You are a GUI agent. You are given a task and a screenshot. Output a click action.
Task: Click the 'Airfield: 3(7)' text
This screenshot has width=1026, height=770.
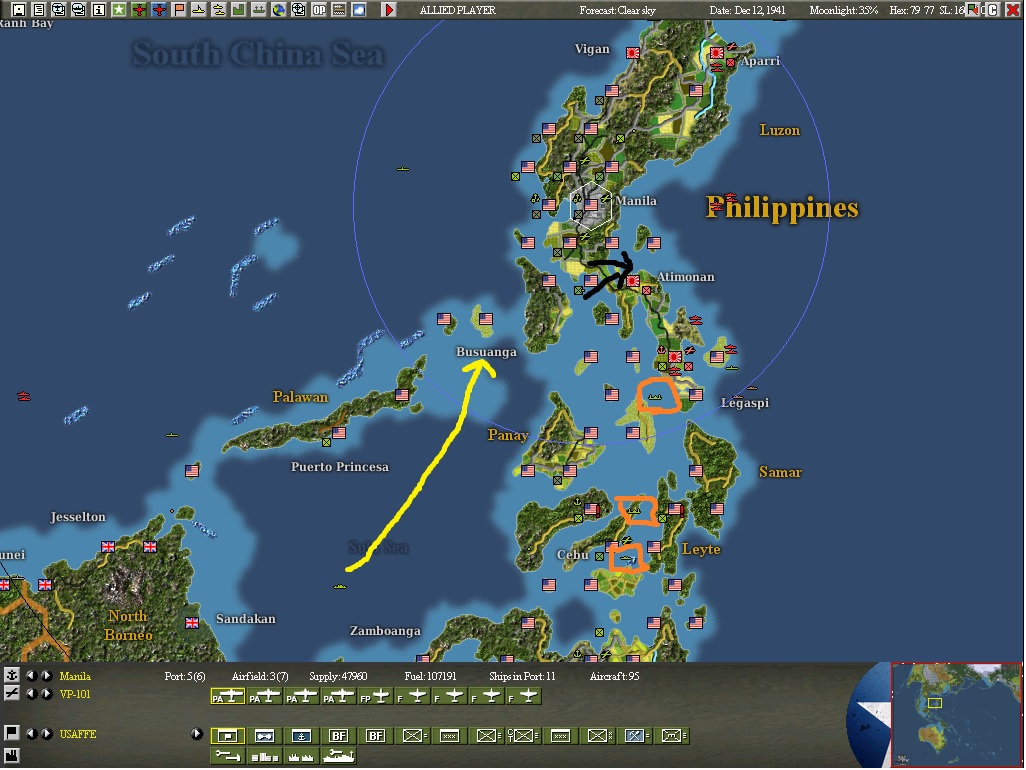[x=260, y=676]
